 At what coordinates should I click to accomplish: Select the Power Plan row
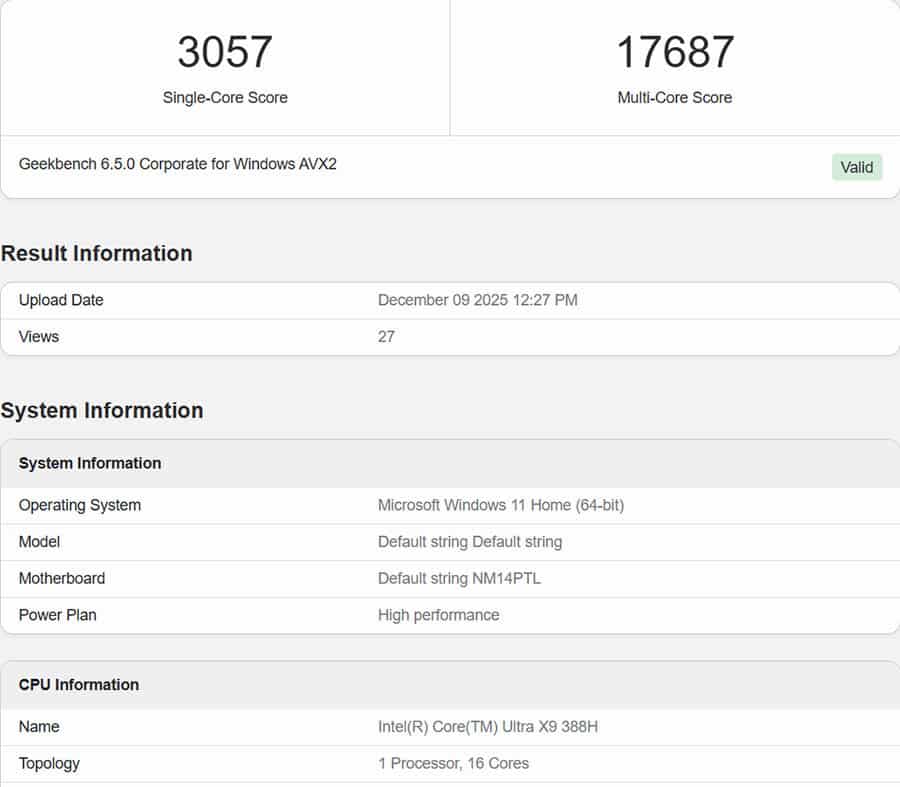coord(57,615)
